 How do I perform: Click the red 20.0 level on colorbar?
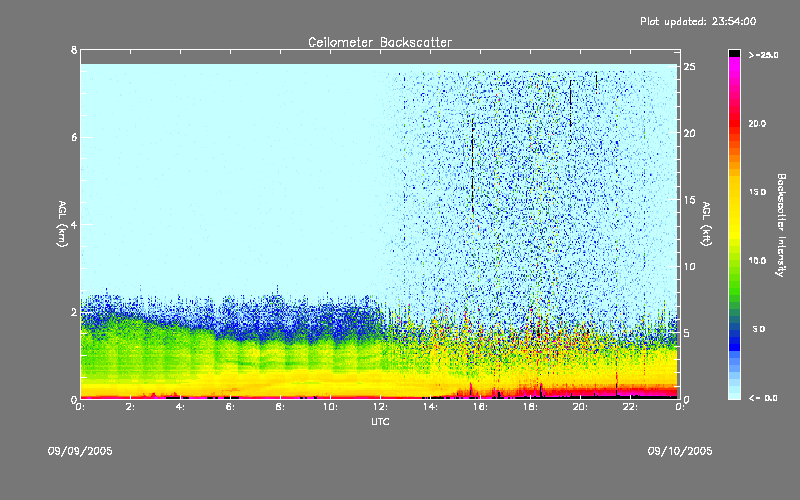(734, 124)
